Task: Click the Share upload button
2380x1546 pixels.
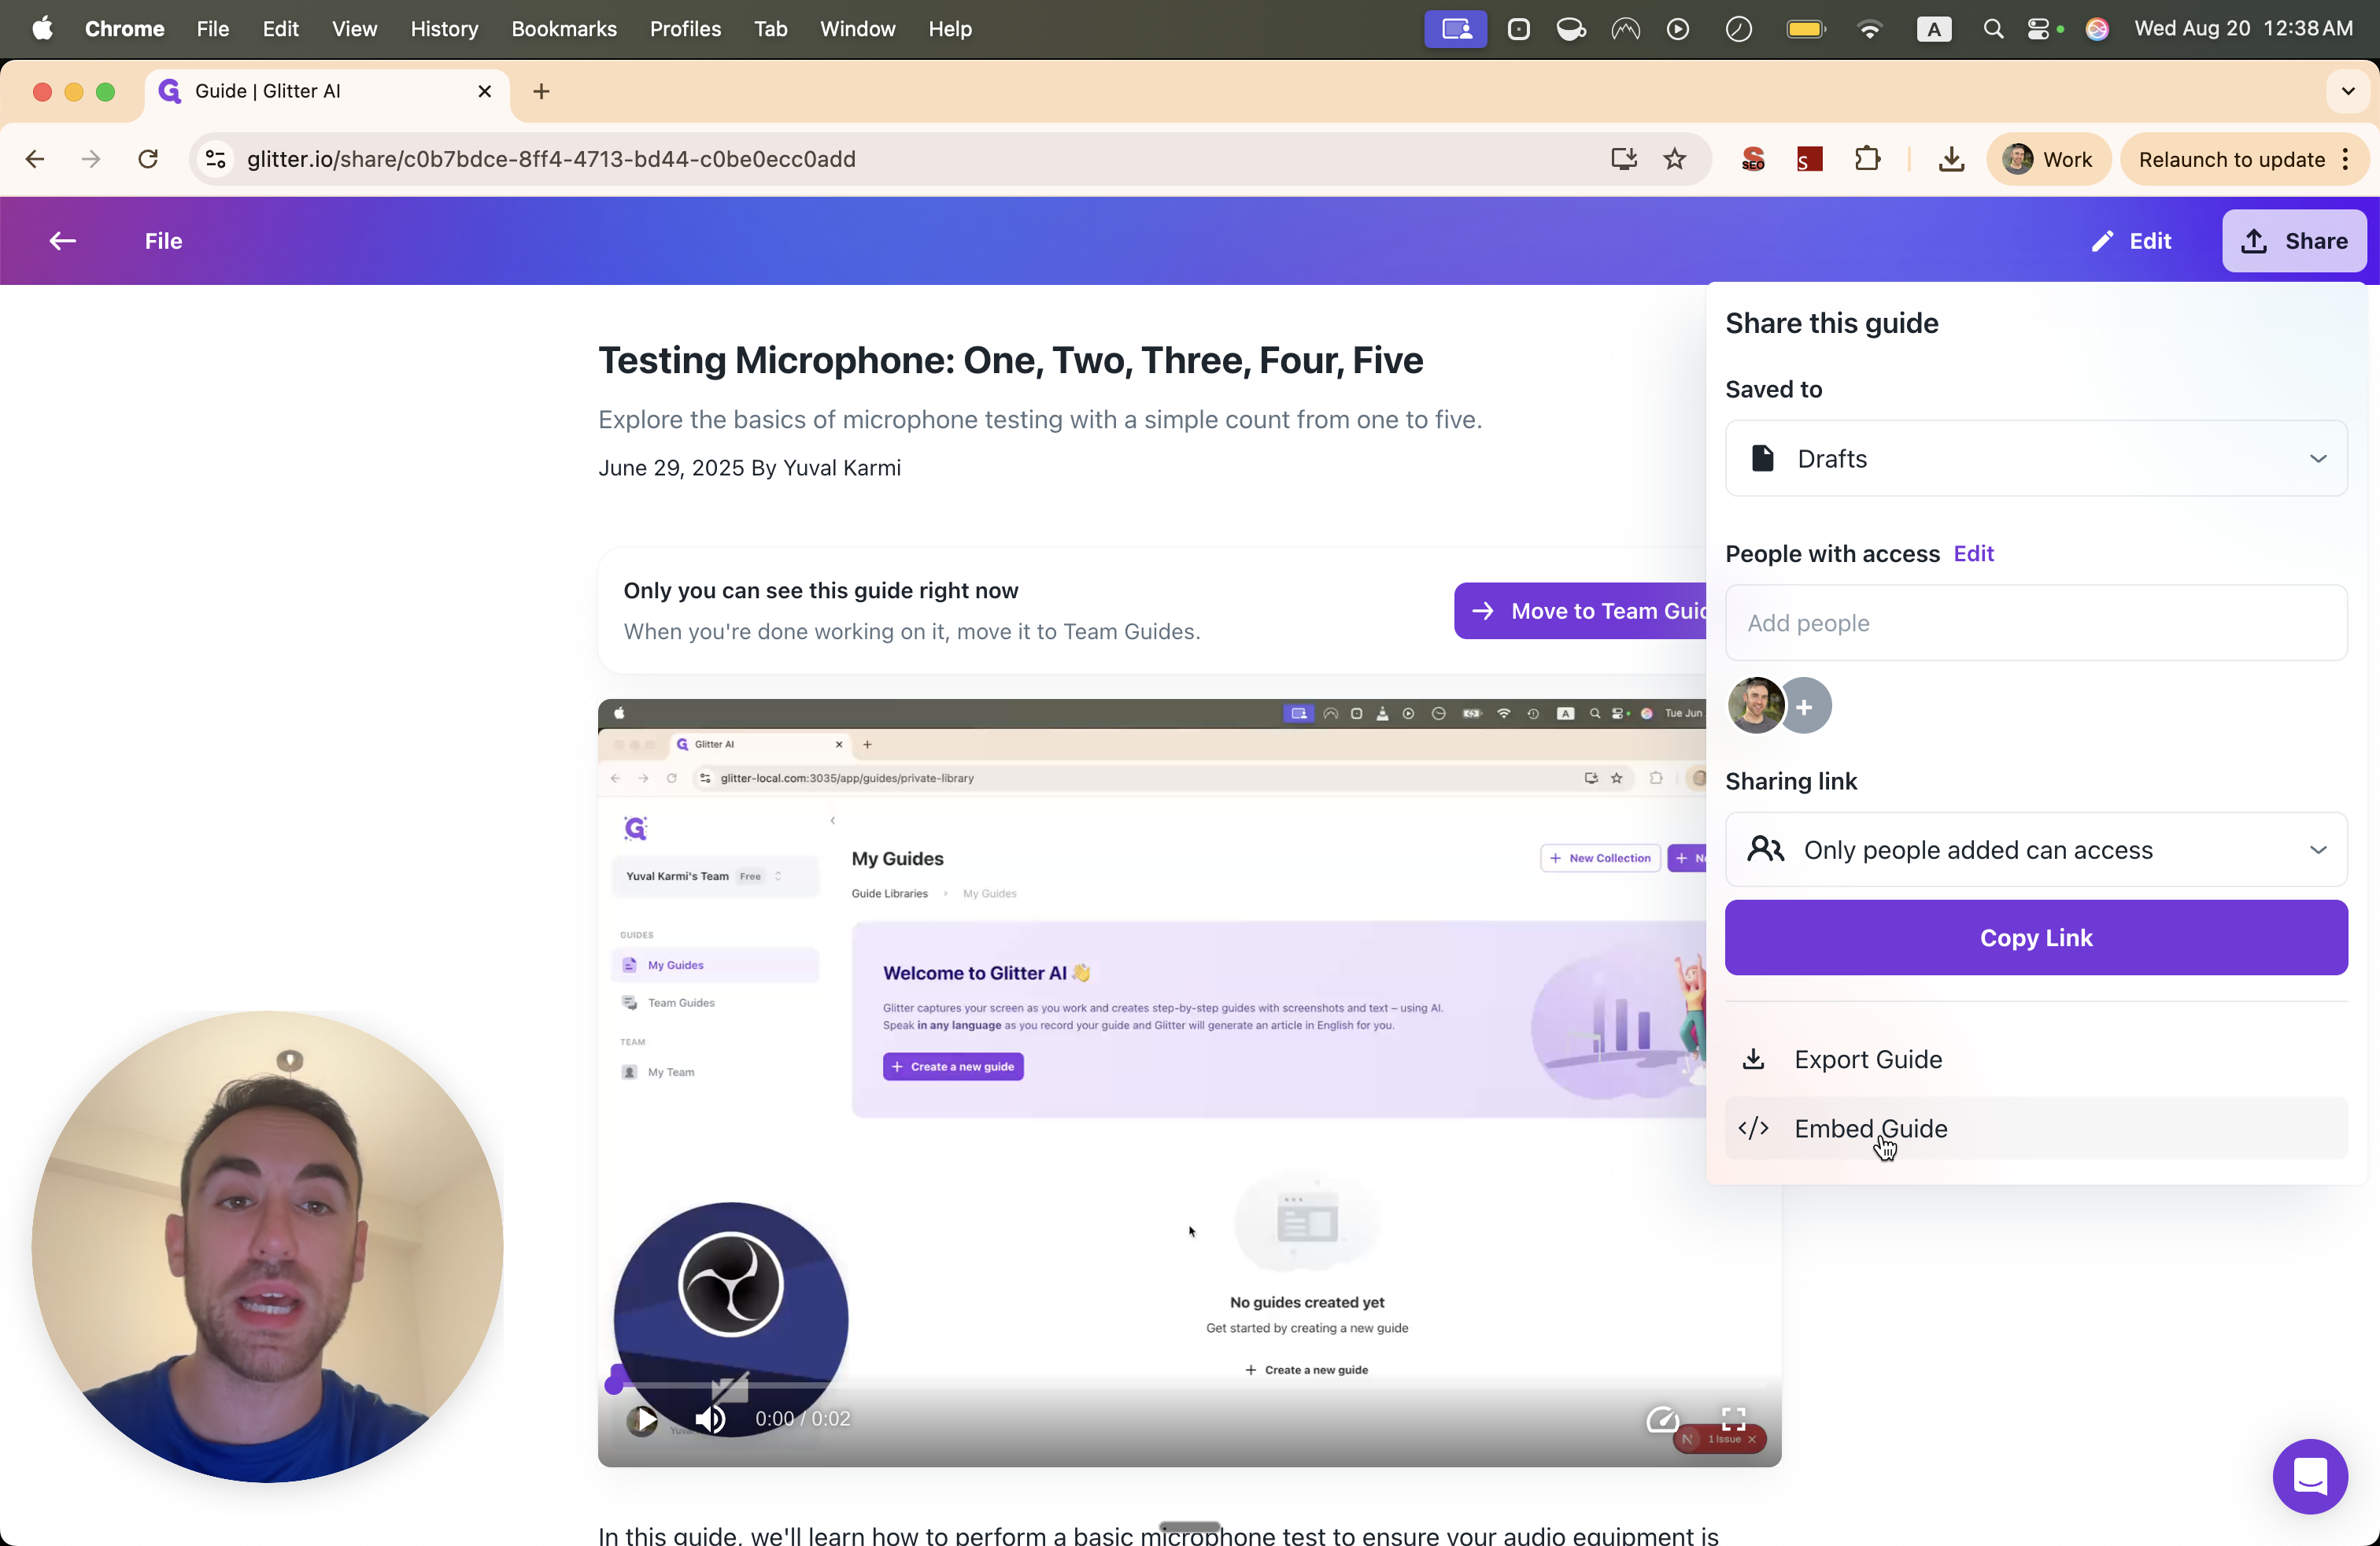Action: click(x=2293, y=241)
